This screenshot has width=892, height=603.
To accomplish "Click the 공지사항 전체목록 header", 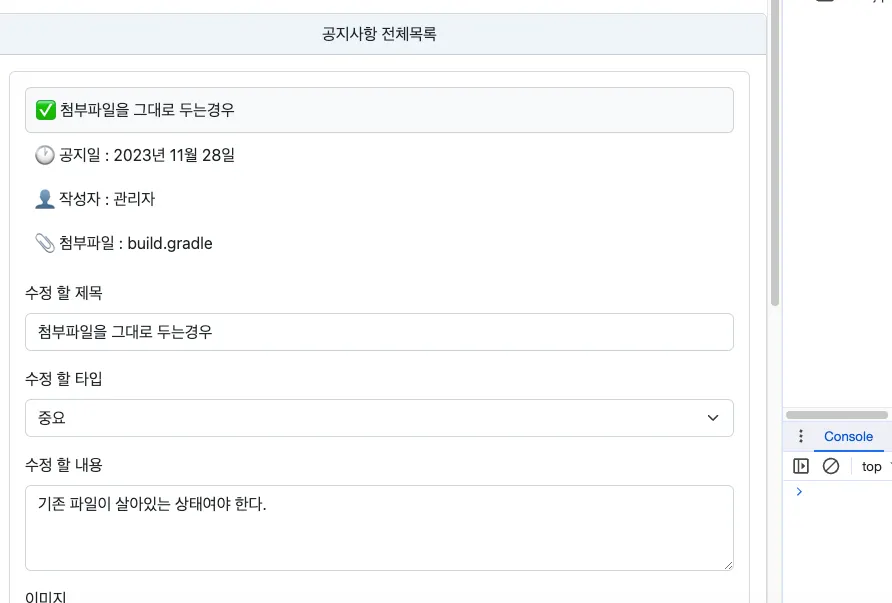I will click(379, 35).
